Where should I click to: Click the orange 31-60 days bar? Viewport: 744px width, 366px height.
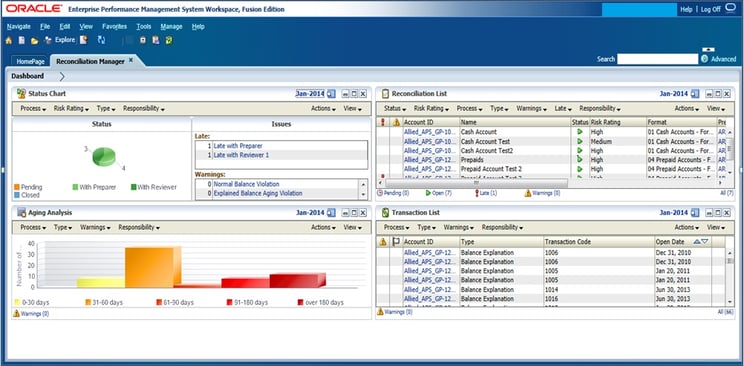click(x=150, y=267)
